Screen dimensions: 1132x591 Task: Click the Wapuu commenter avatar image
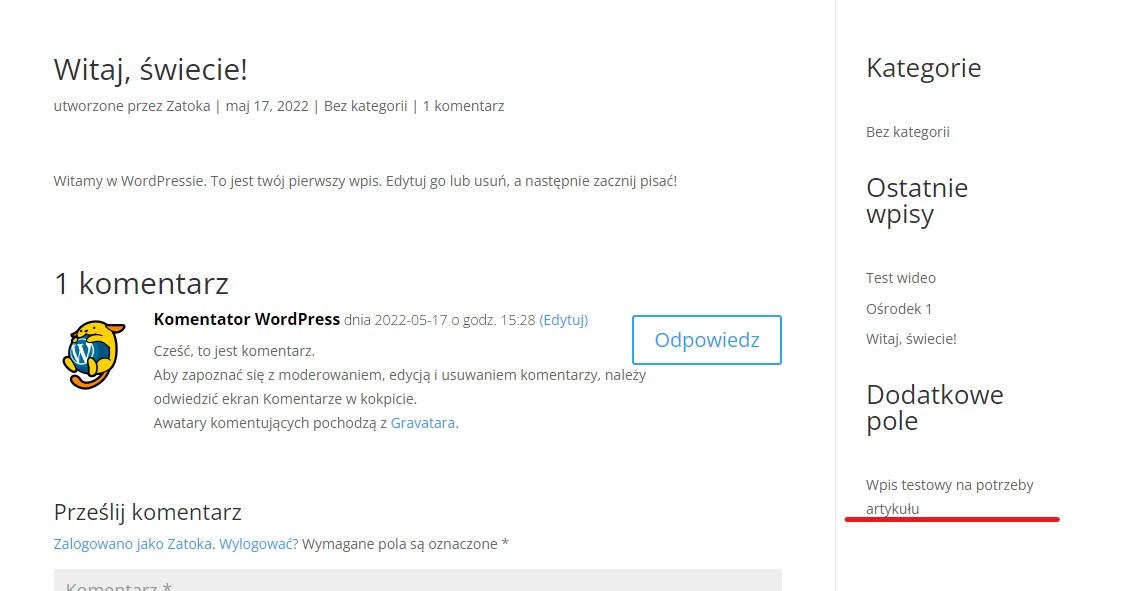[94, 354]
